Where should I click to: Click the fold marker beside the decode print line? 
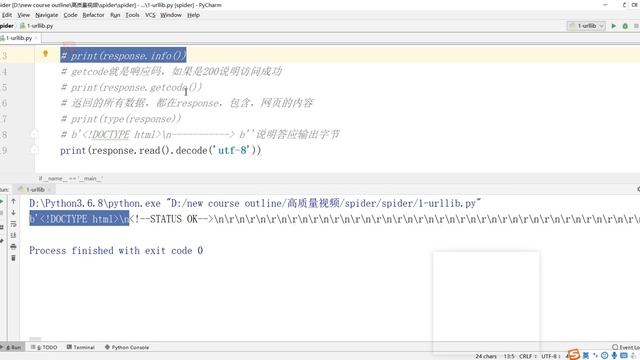(x=35, y=150)
